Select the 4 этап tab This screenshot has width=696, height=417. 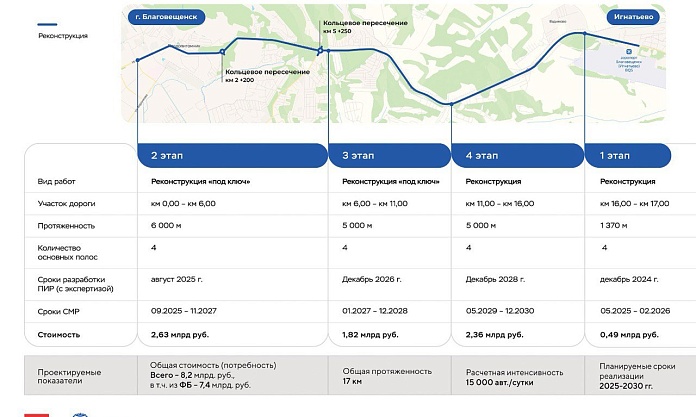[x=518, y=155]
